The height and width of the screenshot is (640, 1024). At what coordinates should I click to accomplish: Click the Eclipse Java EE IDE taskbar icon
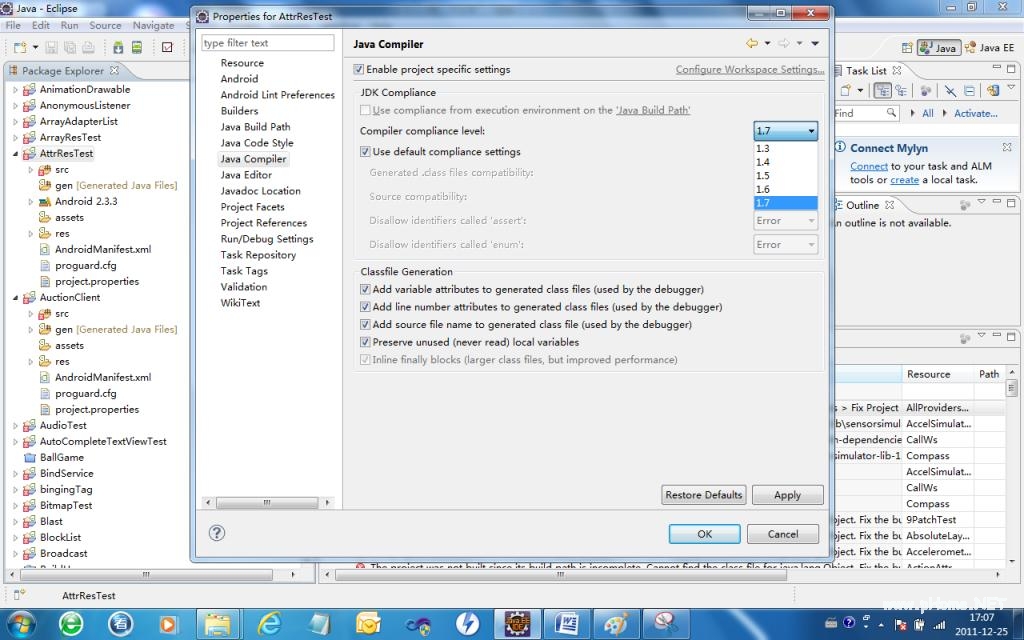(517, 624)
